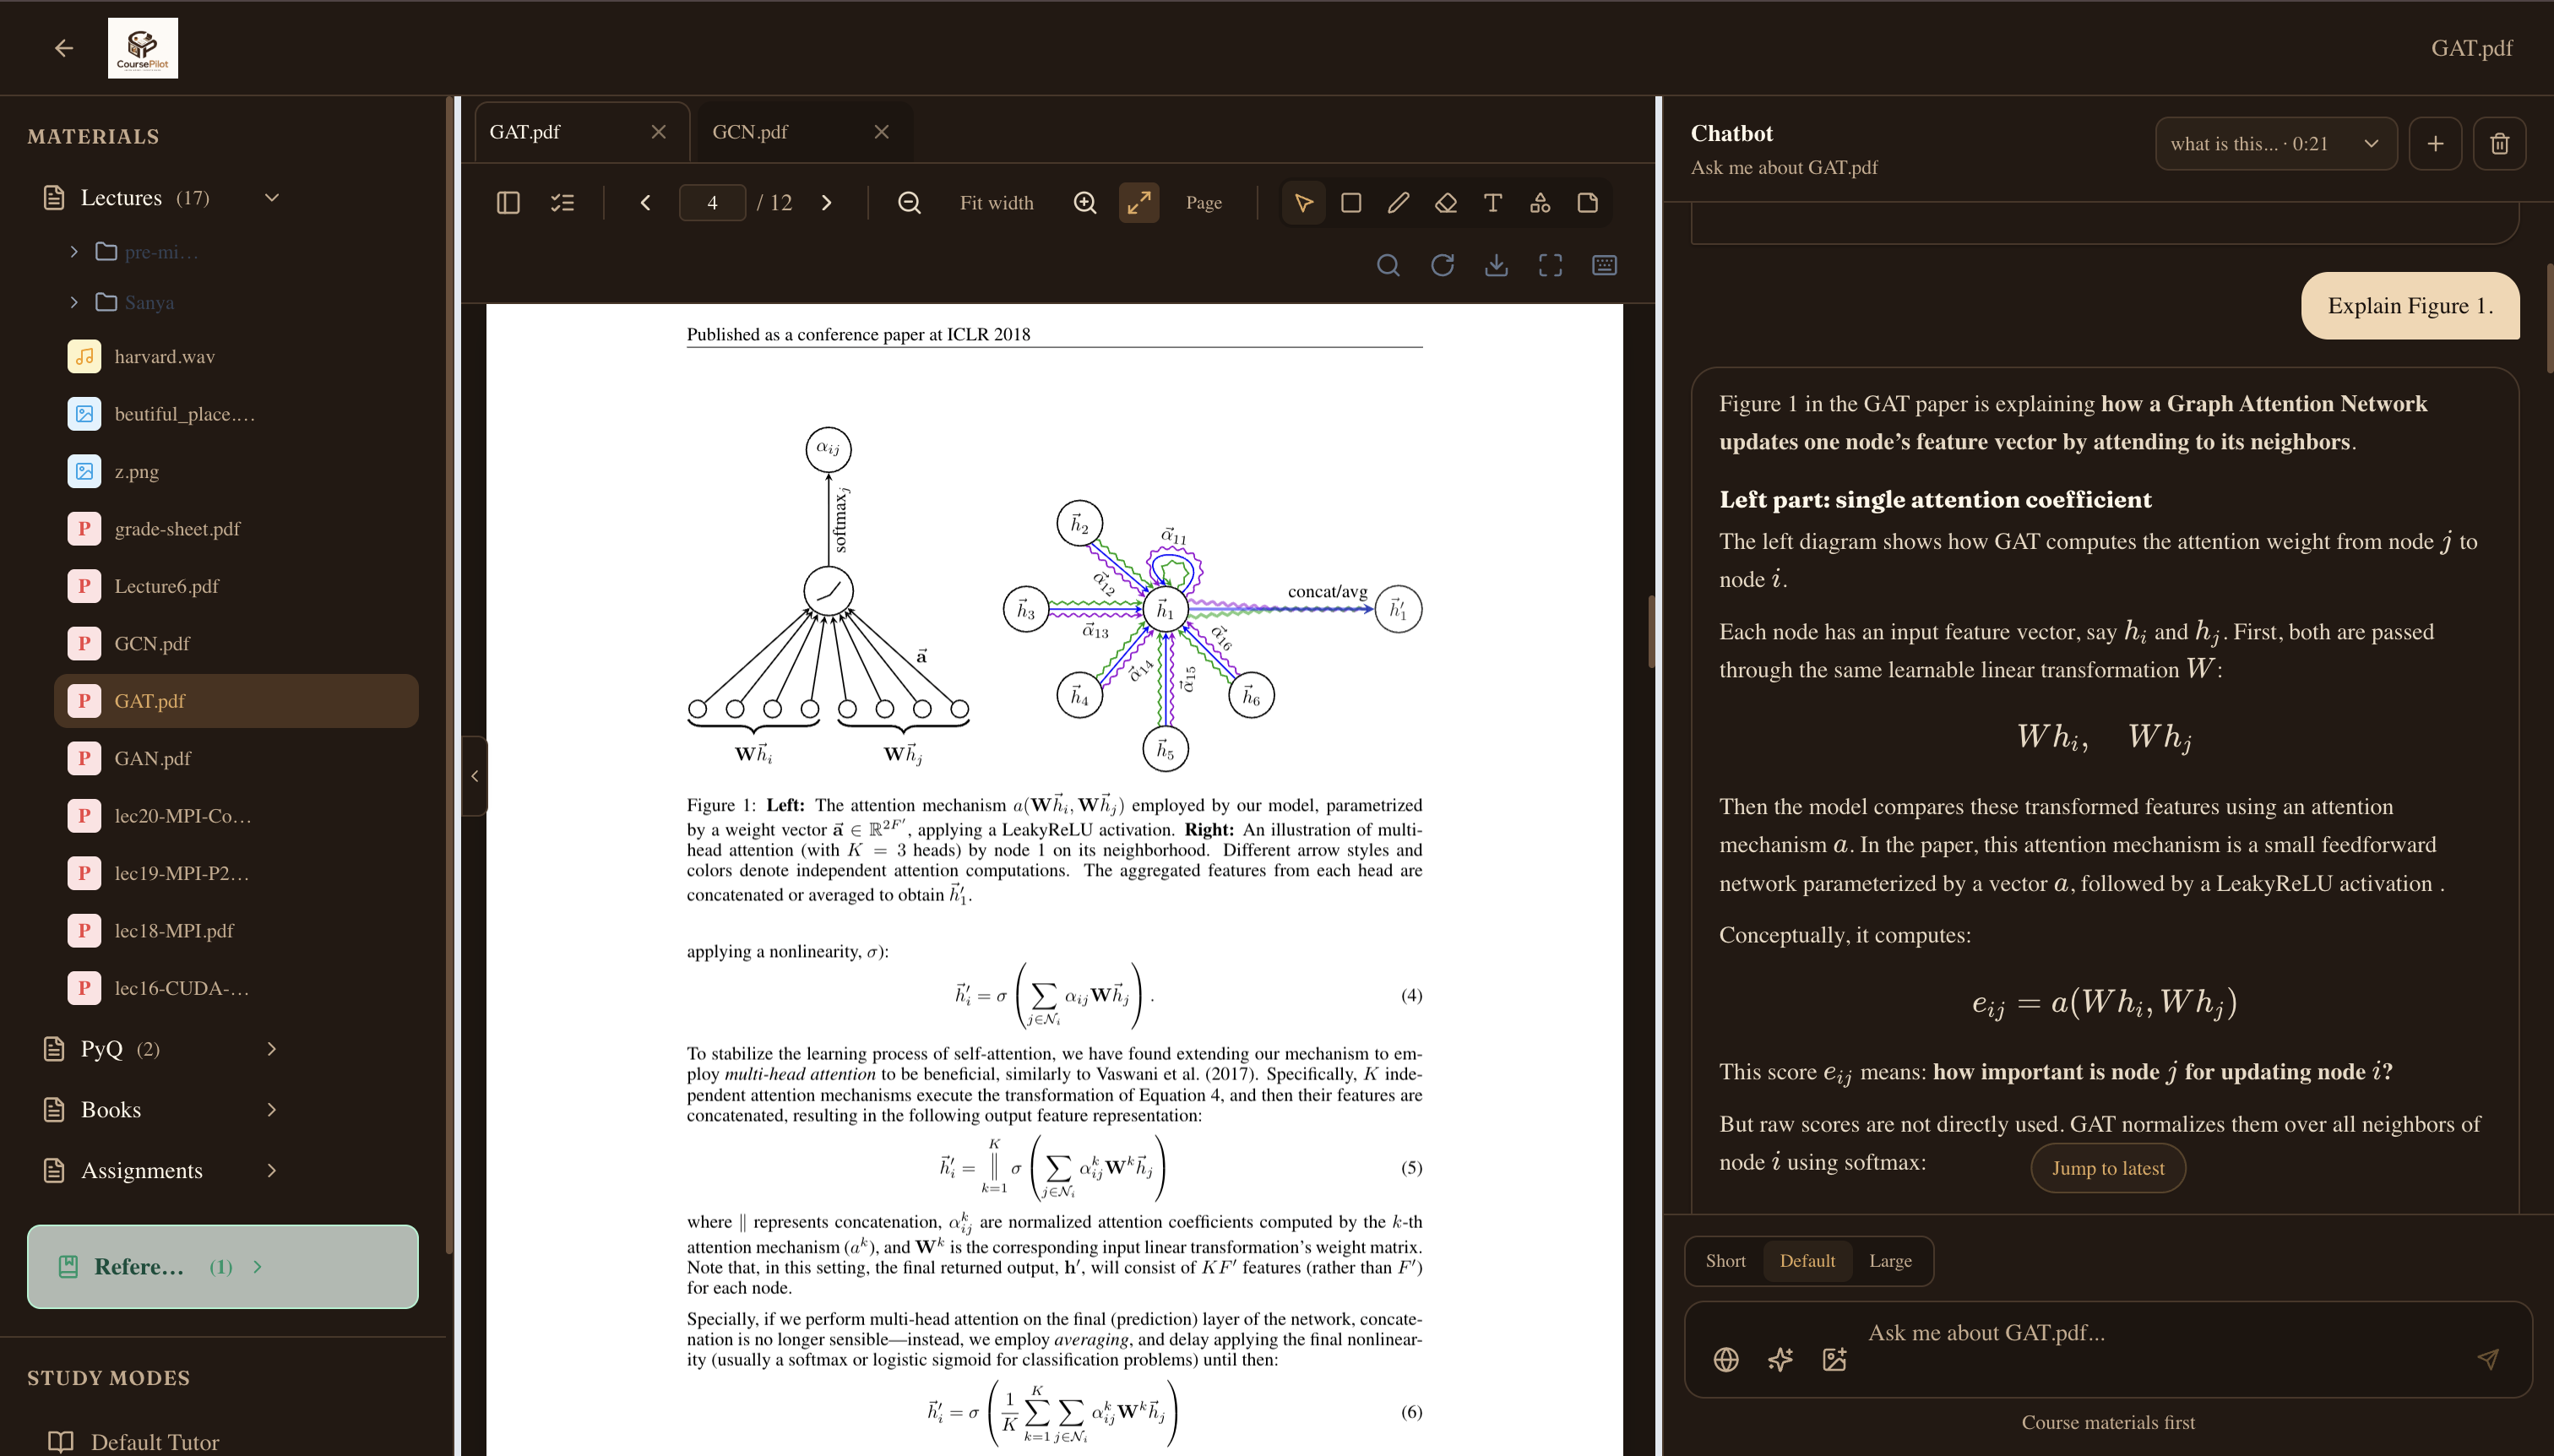Screen dimensions: 2554x1456
Task: Start a new chat with plus
Action: (2436, 144)
